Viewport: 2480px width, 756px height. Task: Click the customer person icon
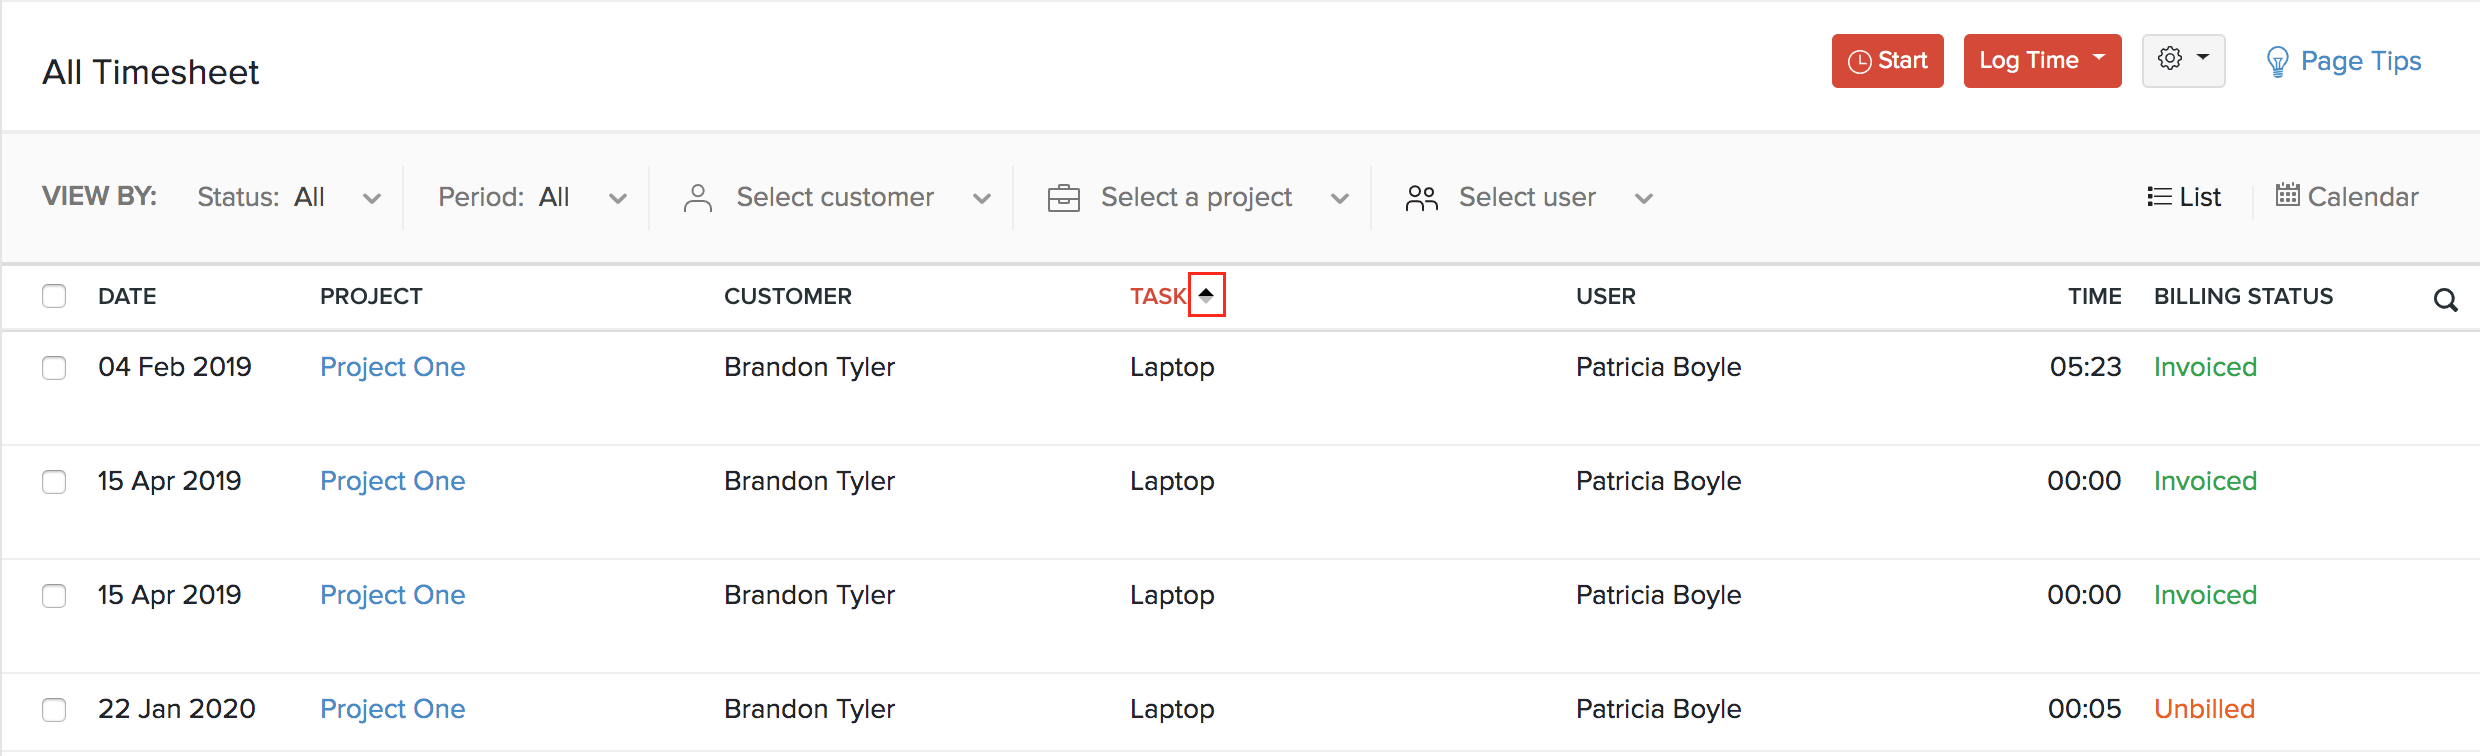point(698,198)
